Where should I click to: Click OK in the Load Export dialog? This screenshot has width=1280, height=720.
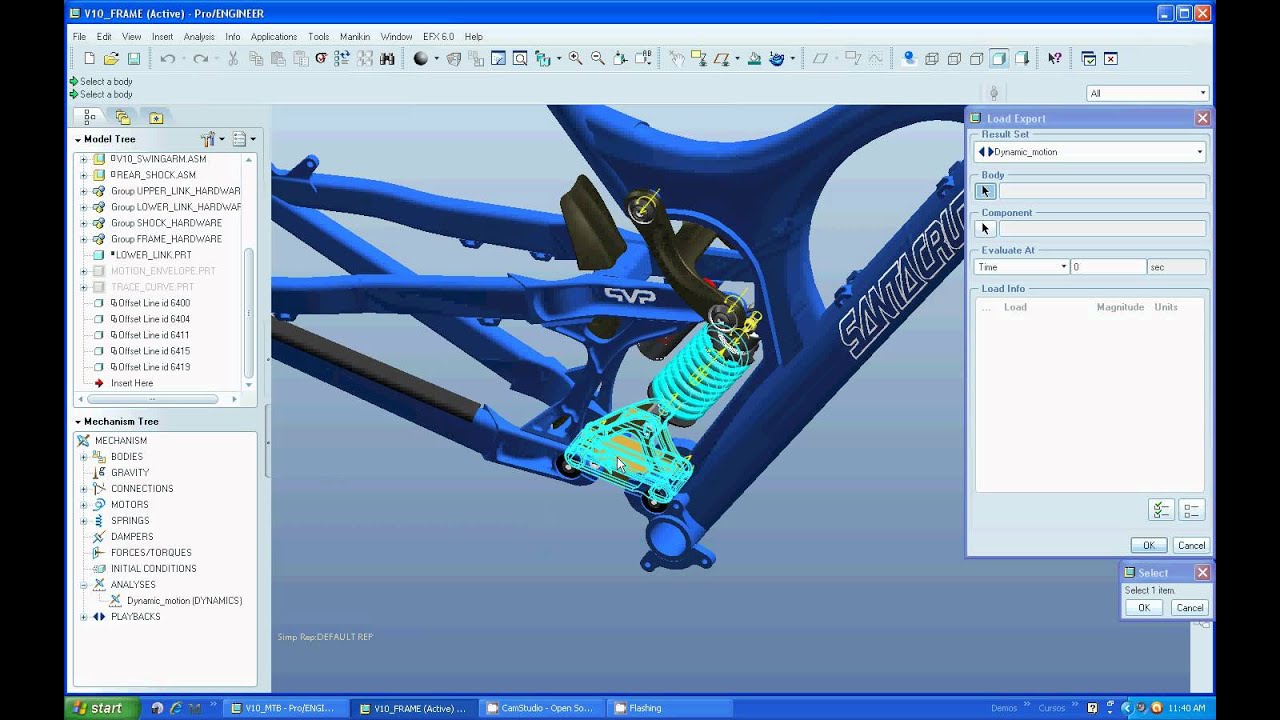pyautogui.click(x=1148, y=545)
